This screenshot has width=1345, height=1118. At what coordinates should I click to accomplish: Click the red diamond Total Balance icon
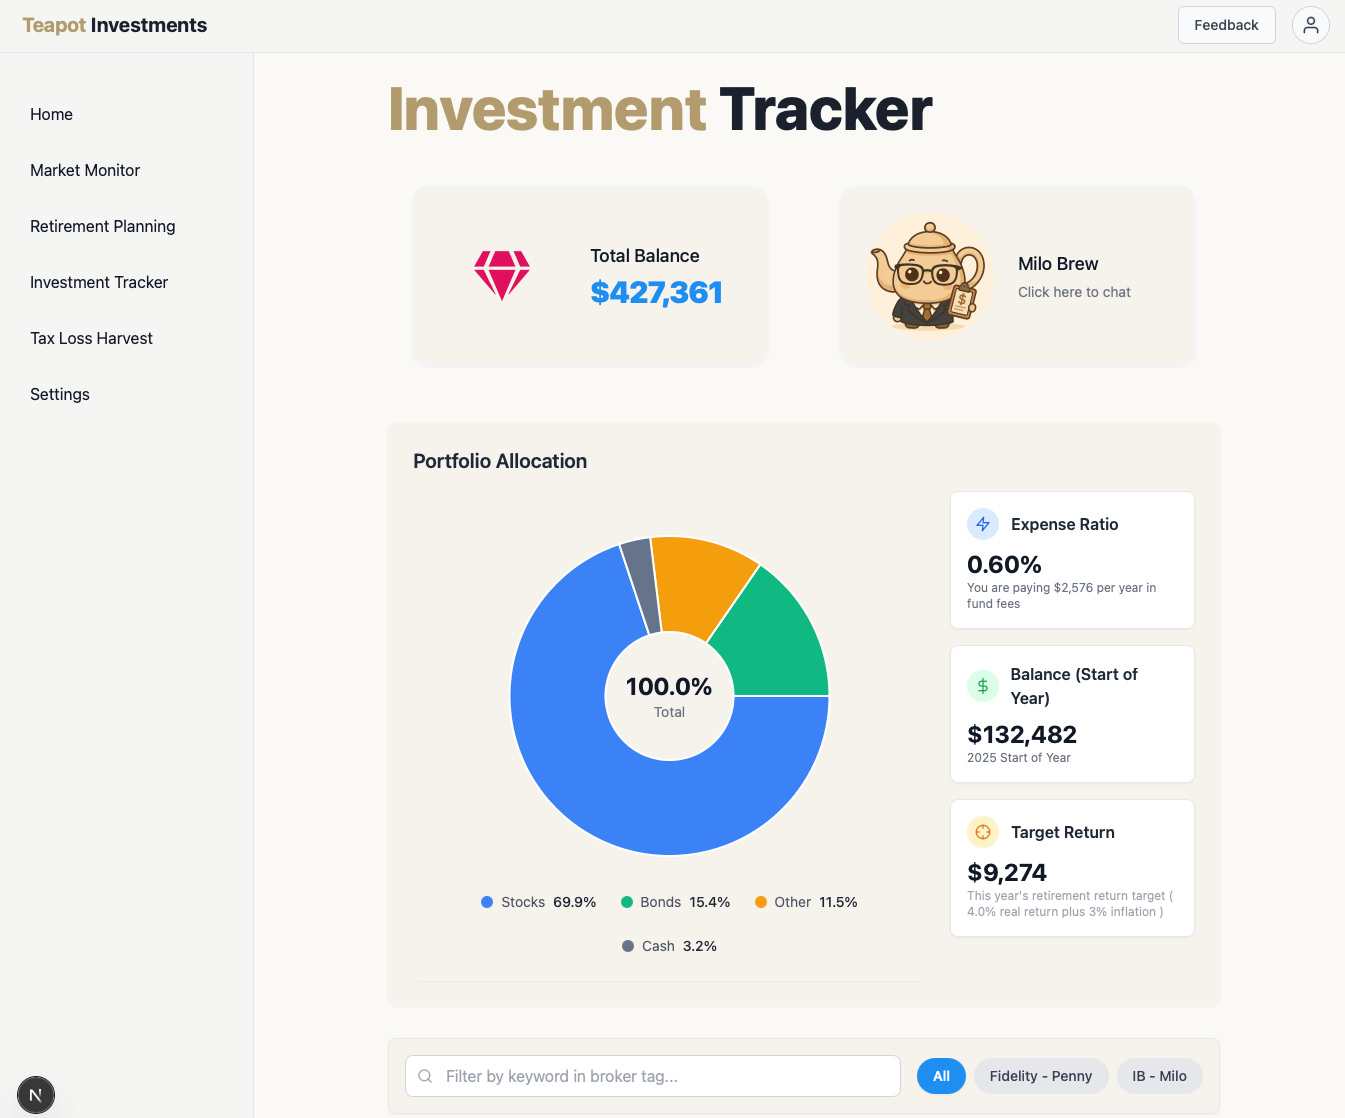click(502, 275)
